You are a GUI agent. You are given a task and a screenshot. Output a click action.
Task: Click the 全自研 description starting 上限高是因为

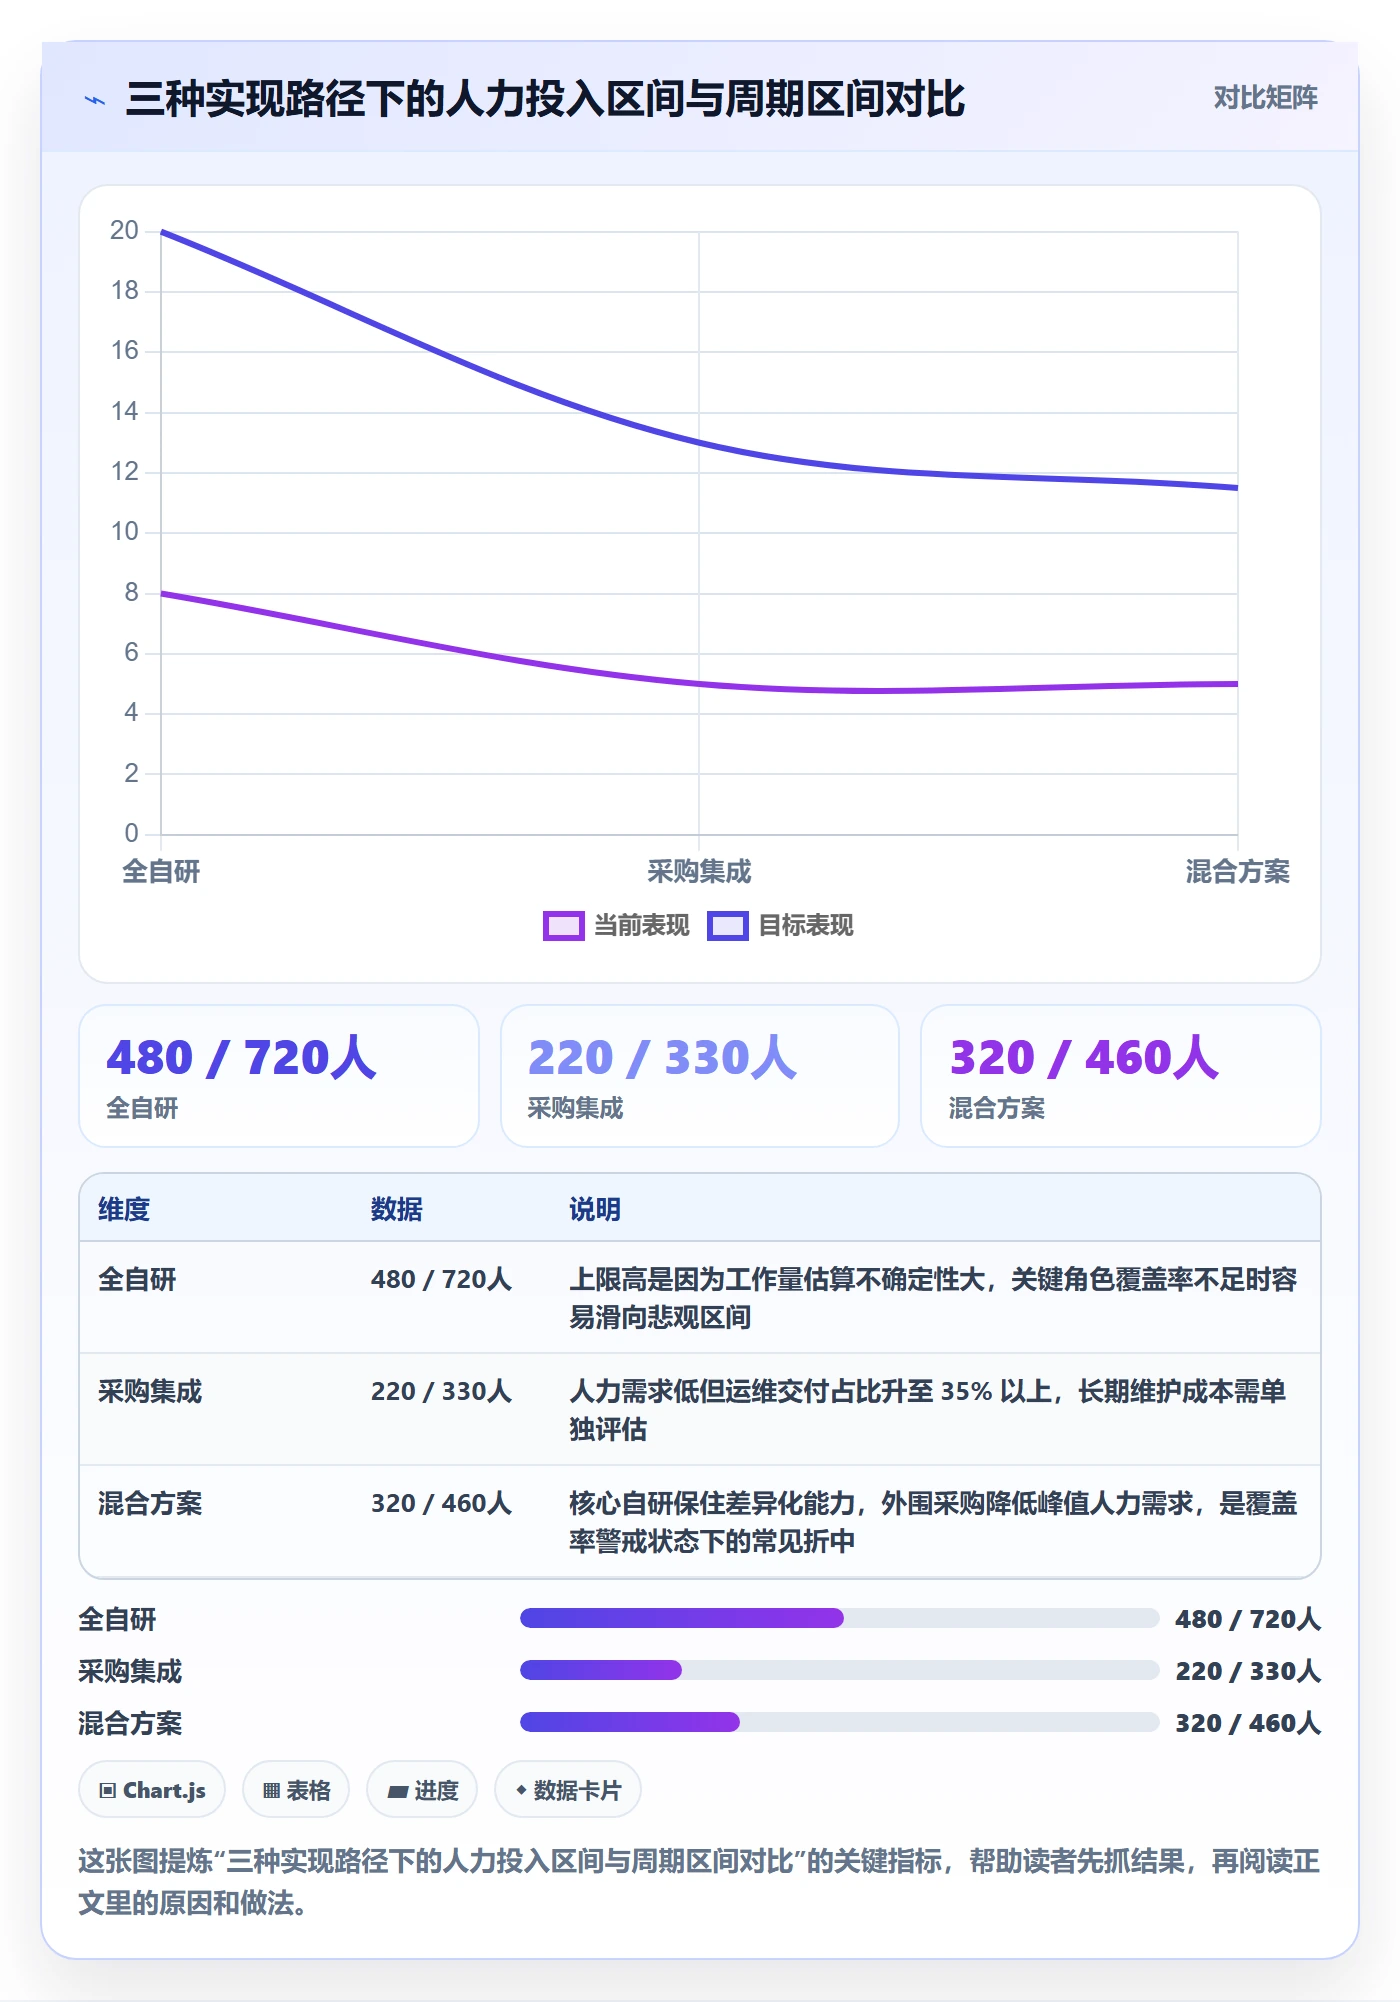pyautogui.click(x=933, y=1298)
